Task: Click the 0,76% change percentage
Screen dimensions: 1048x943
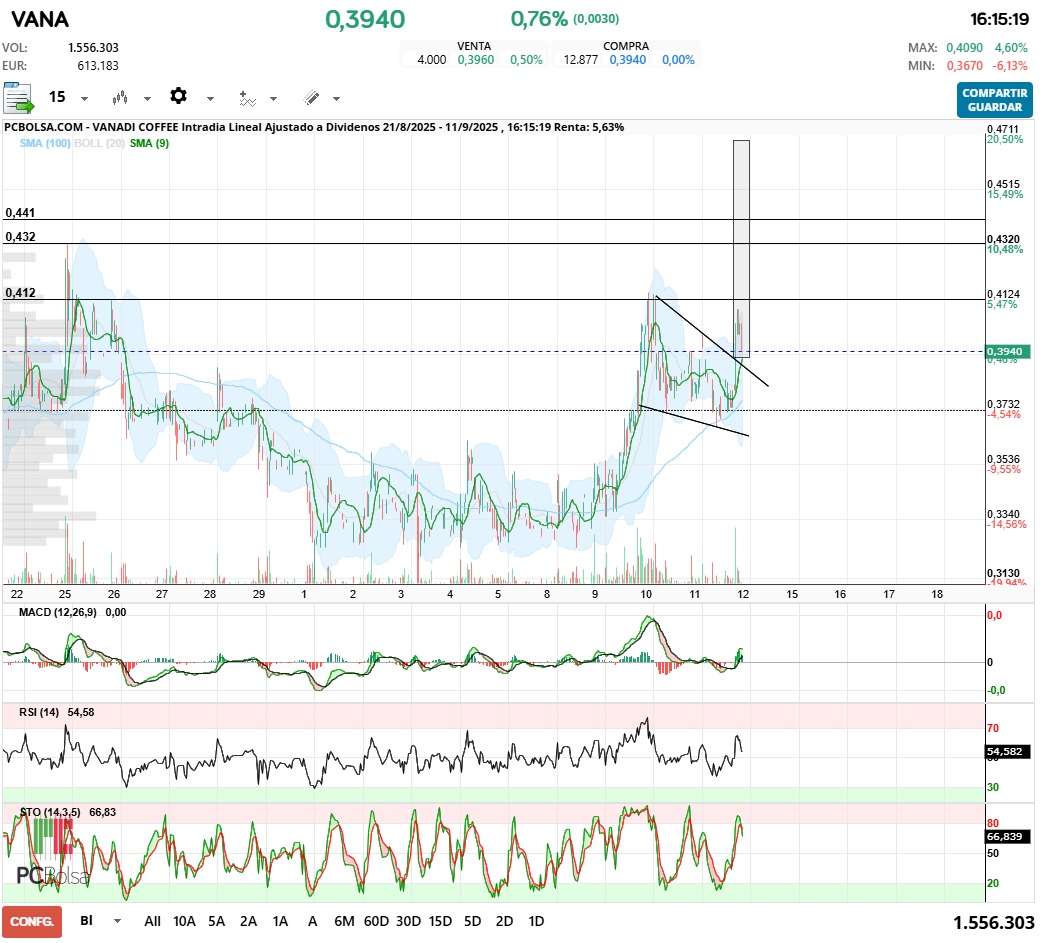Action: coord(539,19)
